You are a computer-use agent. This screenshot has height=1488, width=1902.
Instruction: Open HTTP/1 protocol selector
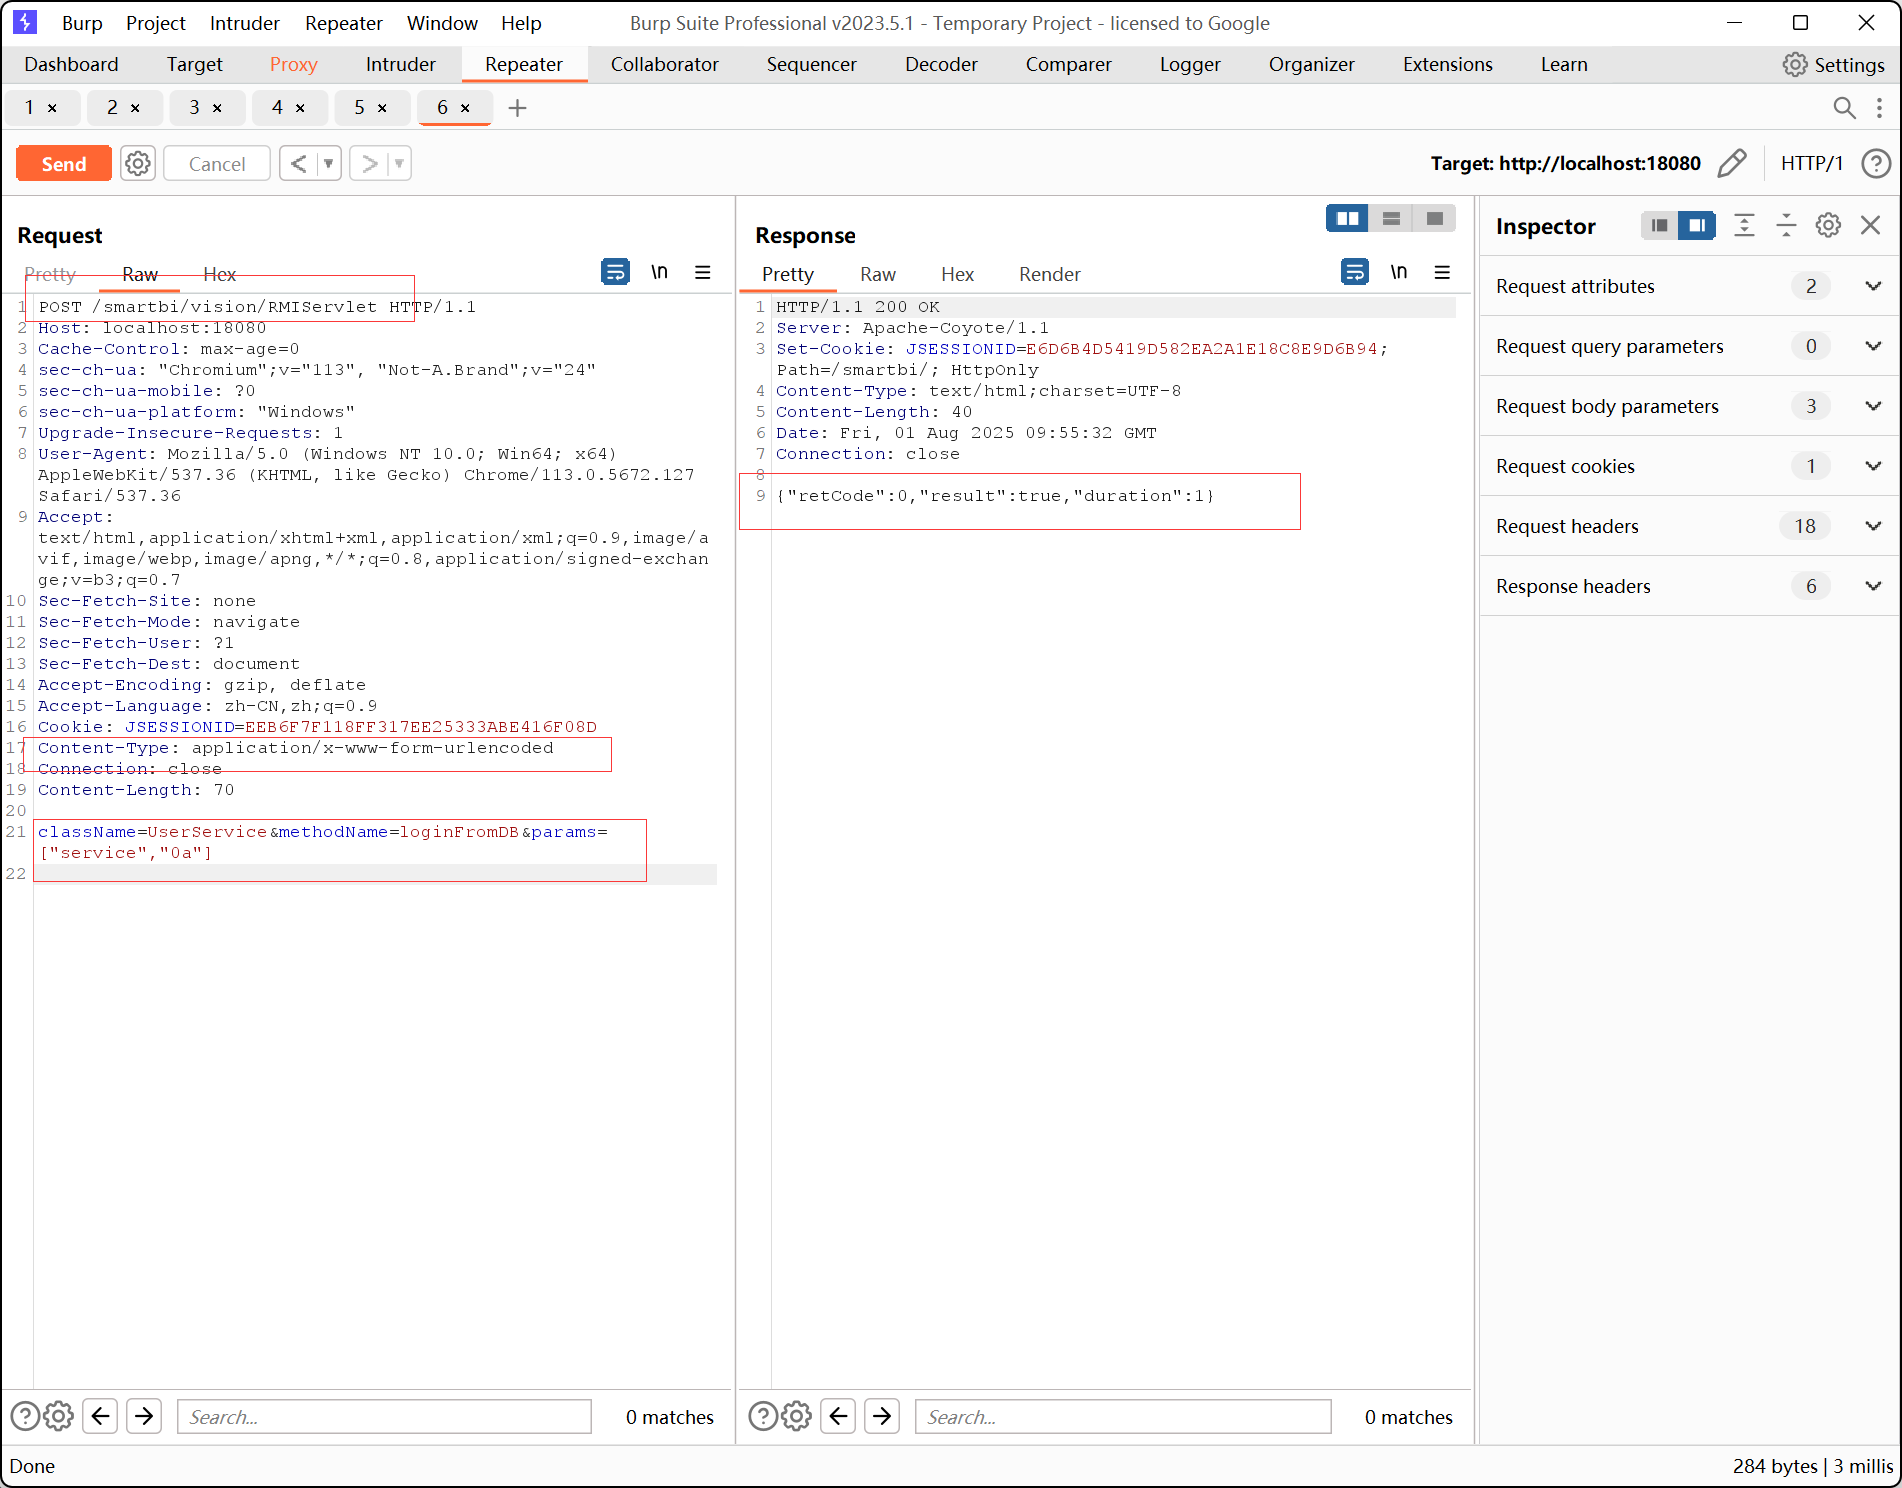1811,163
